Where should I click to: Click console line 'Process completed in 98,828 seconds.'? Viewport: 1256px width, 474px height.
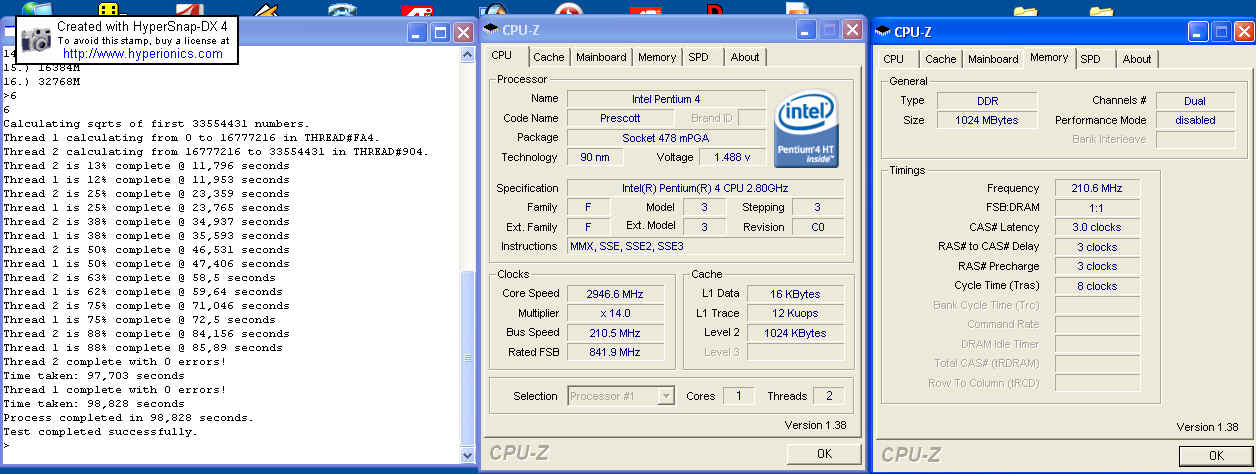point(128,418)
